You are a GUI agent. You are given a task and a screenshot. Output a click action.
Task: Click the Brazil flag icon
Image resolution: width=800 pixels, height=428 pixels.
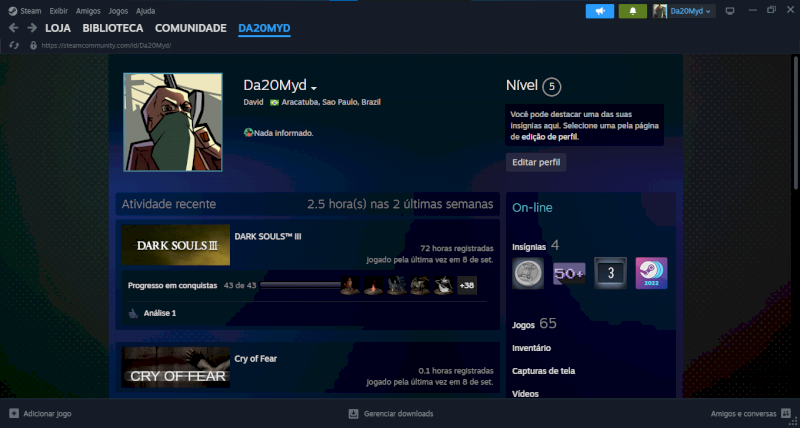pyautogui.click(x=274, y=103)
